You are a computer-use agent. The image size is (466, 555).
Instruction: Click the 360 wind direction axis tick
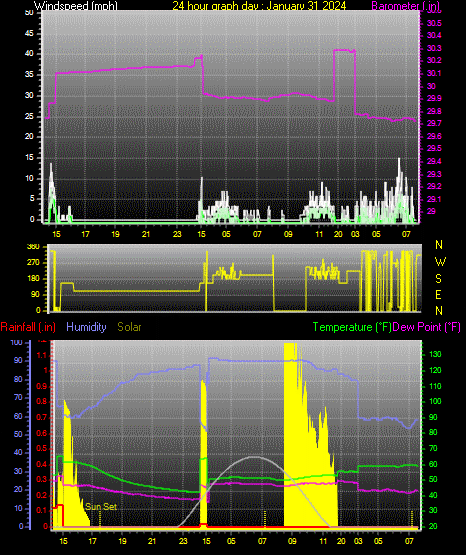tap(33, 247)
